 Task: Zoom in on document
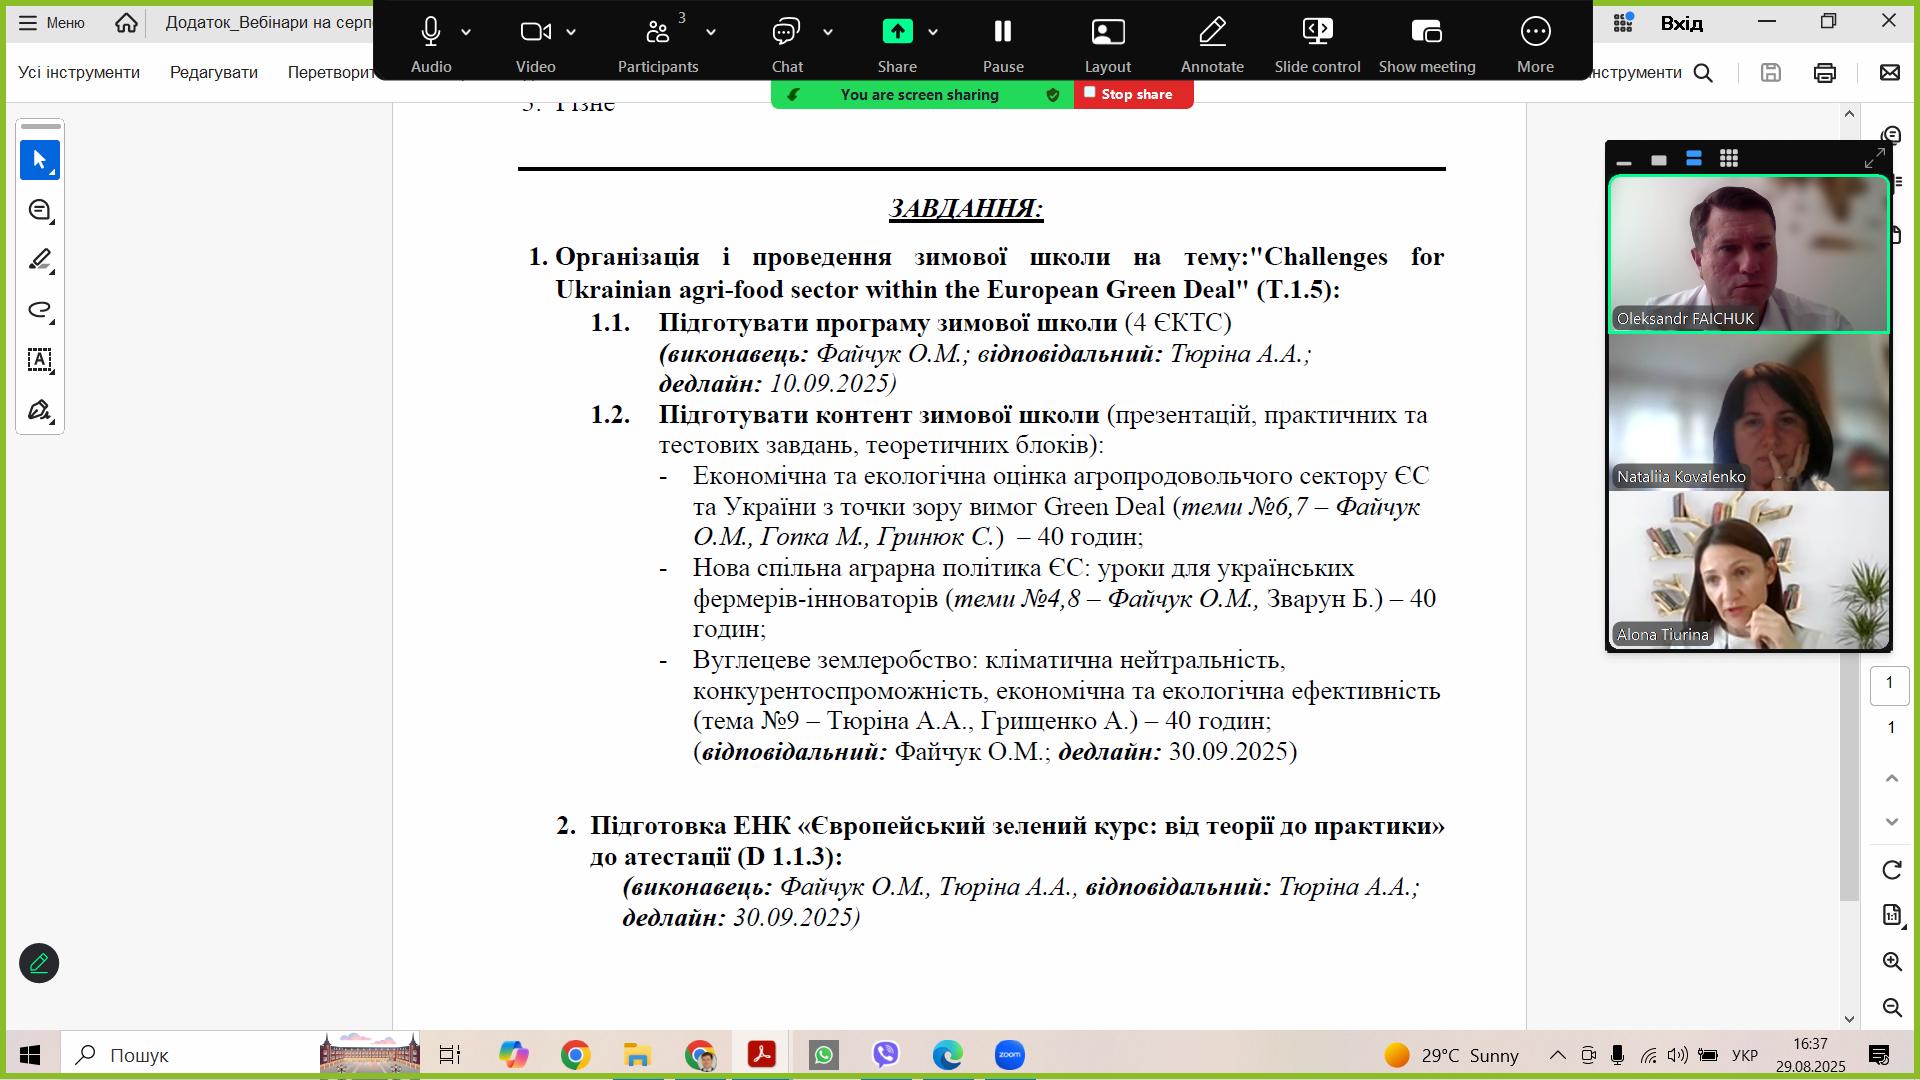(x=1892, y=962)
